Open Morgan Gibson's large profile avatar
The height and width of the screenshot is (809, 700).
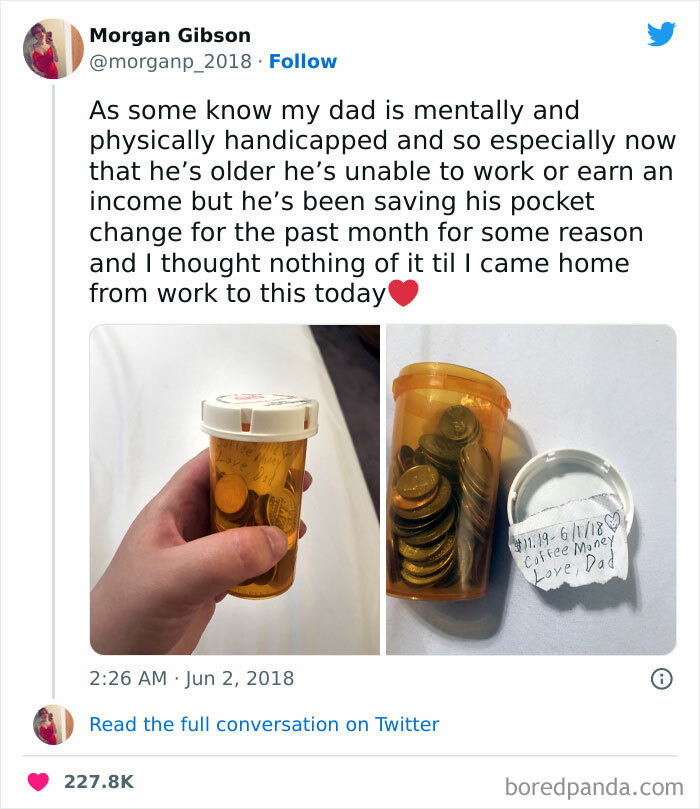coord(53,49)
